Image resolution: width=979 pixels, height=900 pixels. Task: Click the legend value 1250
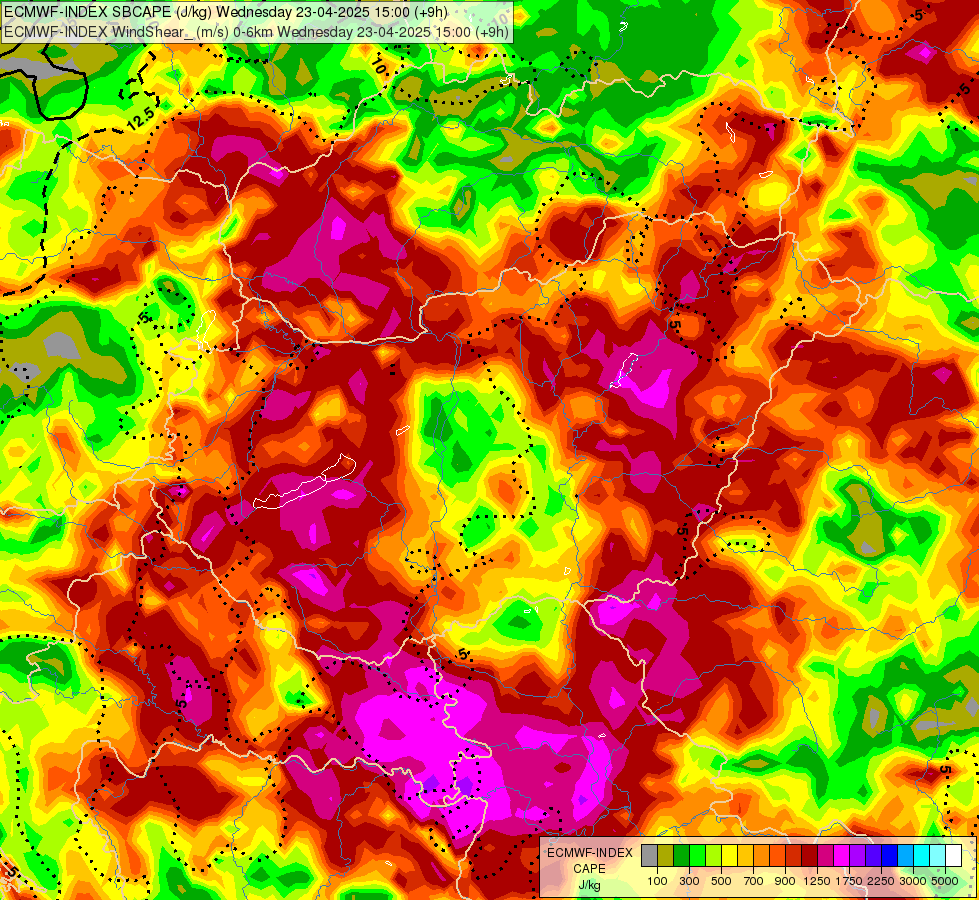(x=817, y=881)
